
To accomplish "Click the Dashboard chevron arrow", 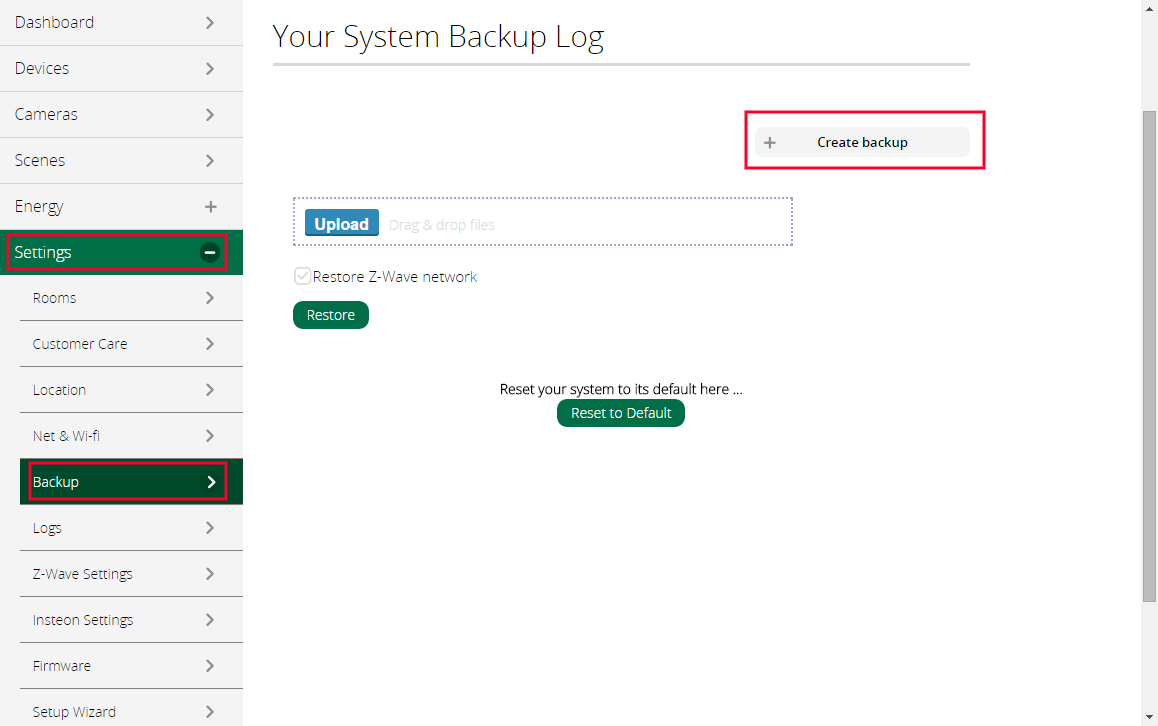I will click(210, 22).
